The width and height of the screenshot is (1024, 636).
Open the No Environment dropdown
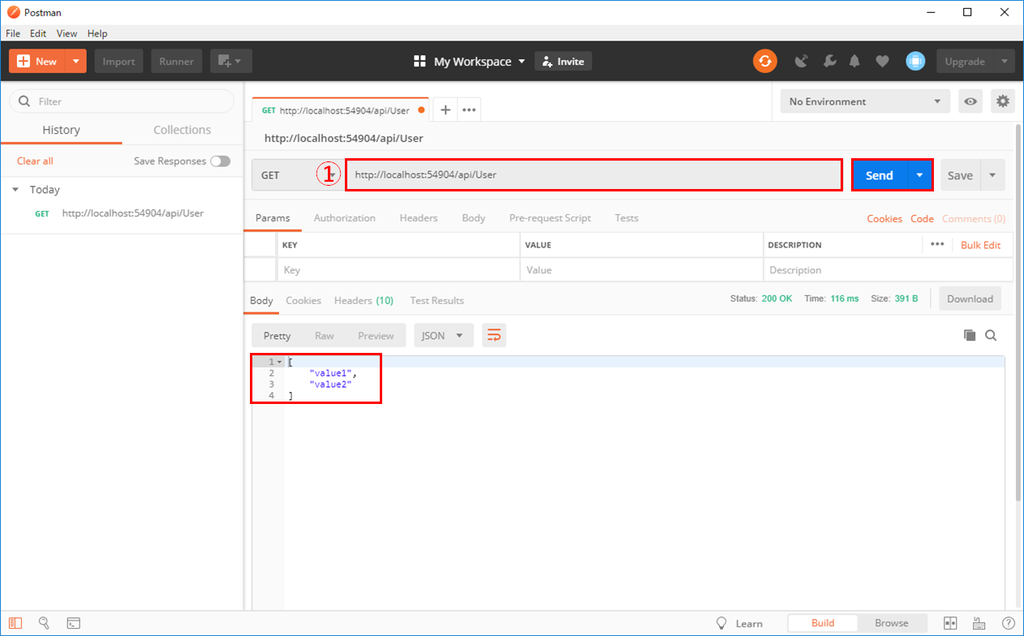point(865,101)
